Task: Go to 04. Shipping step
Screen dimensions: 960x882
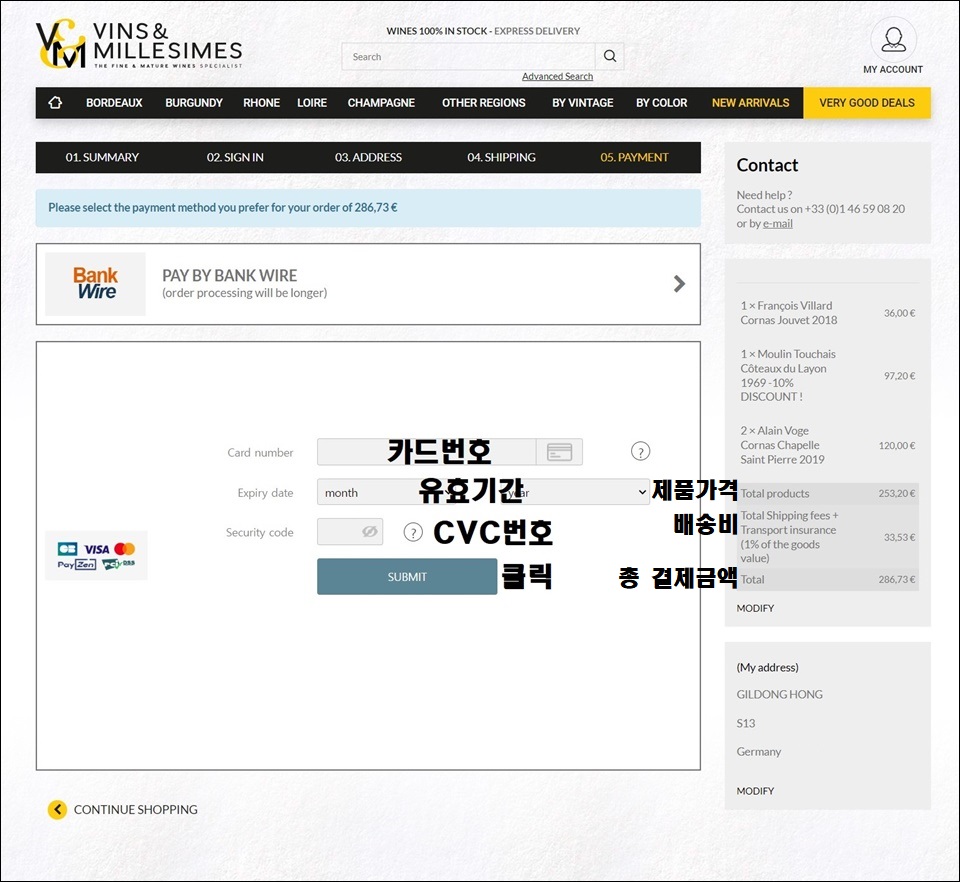Action: point(501,157)
